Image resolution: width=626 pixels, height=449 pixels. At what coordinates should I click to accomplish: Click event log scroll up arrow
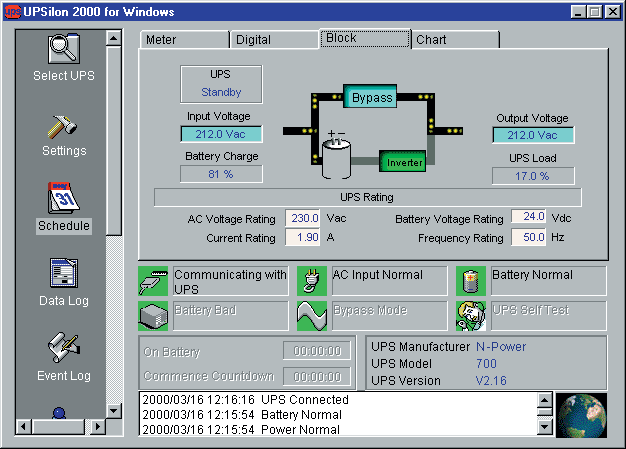tap(545, 400)
